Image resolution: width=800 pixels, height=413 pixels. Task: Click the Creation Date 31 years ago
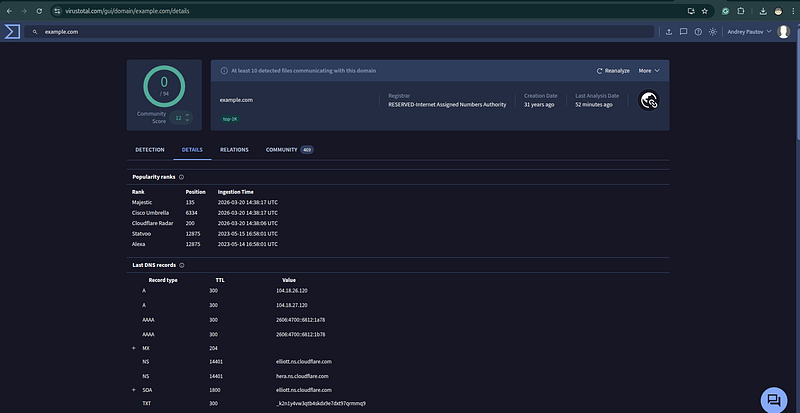tap(539, 105)
